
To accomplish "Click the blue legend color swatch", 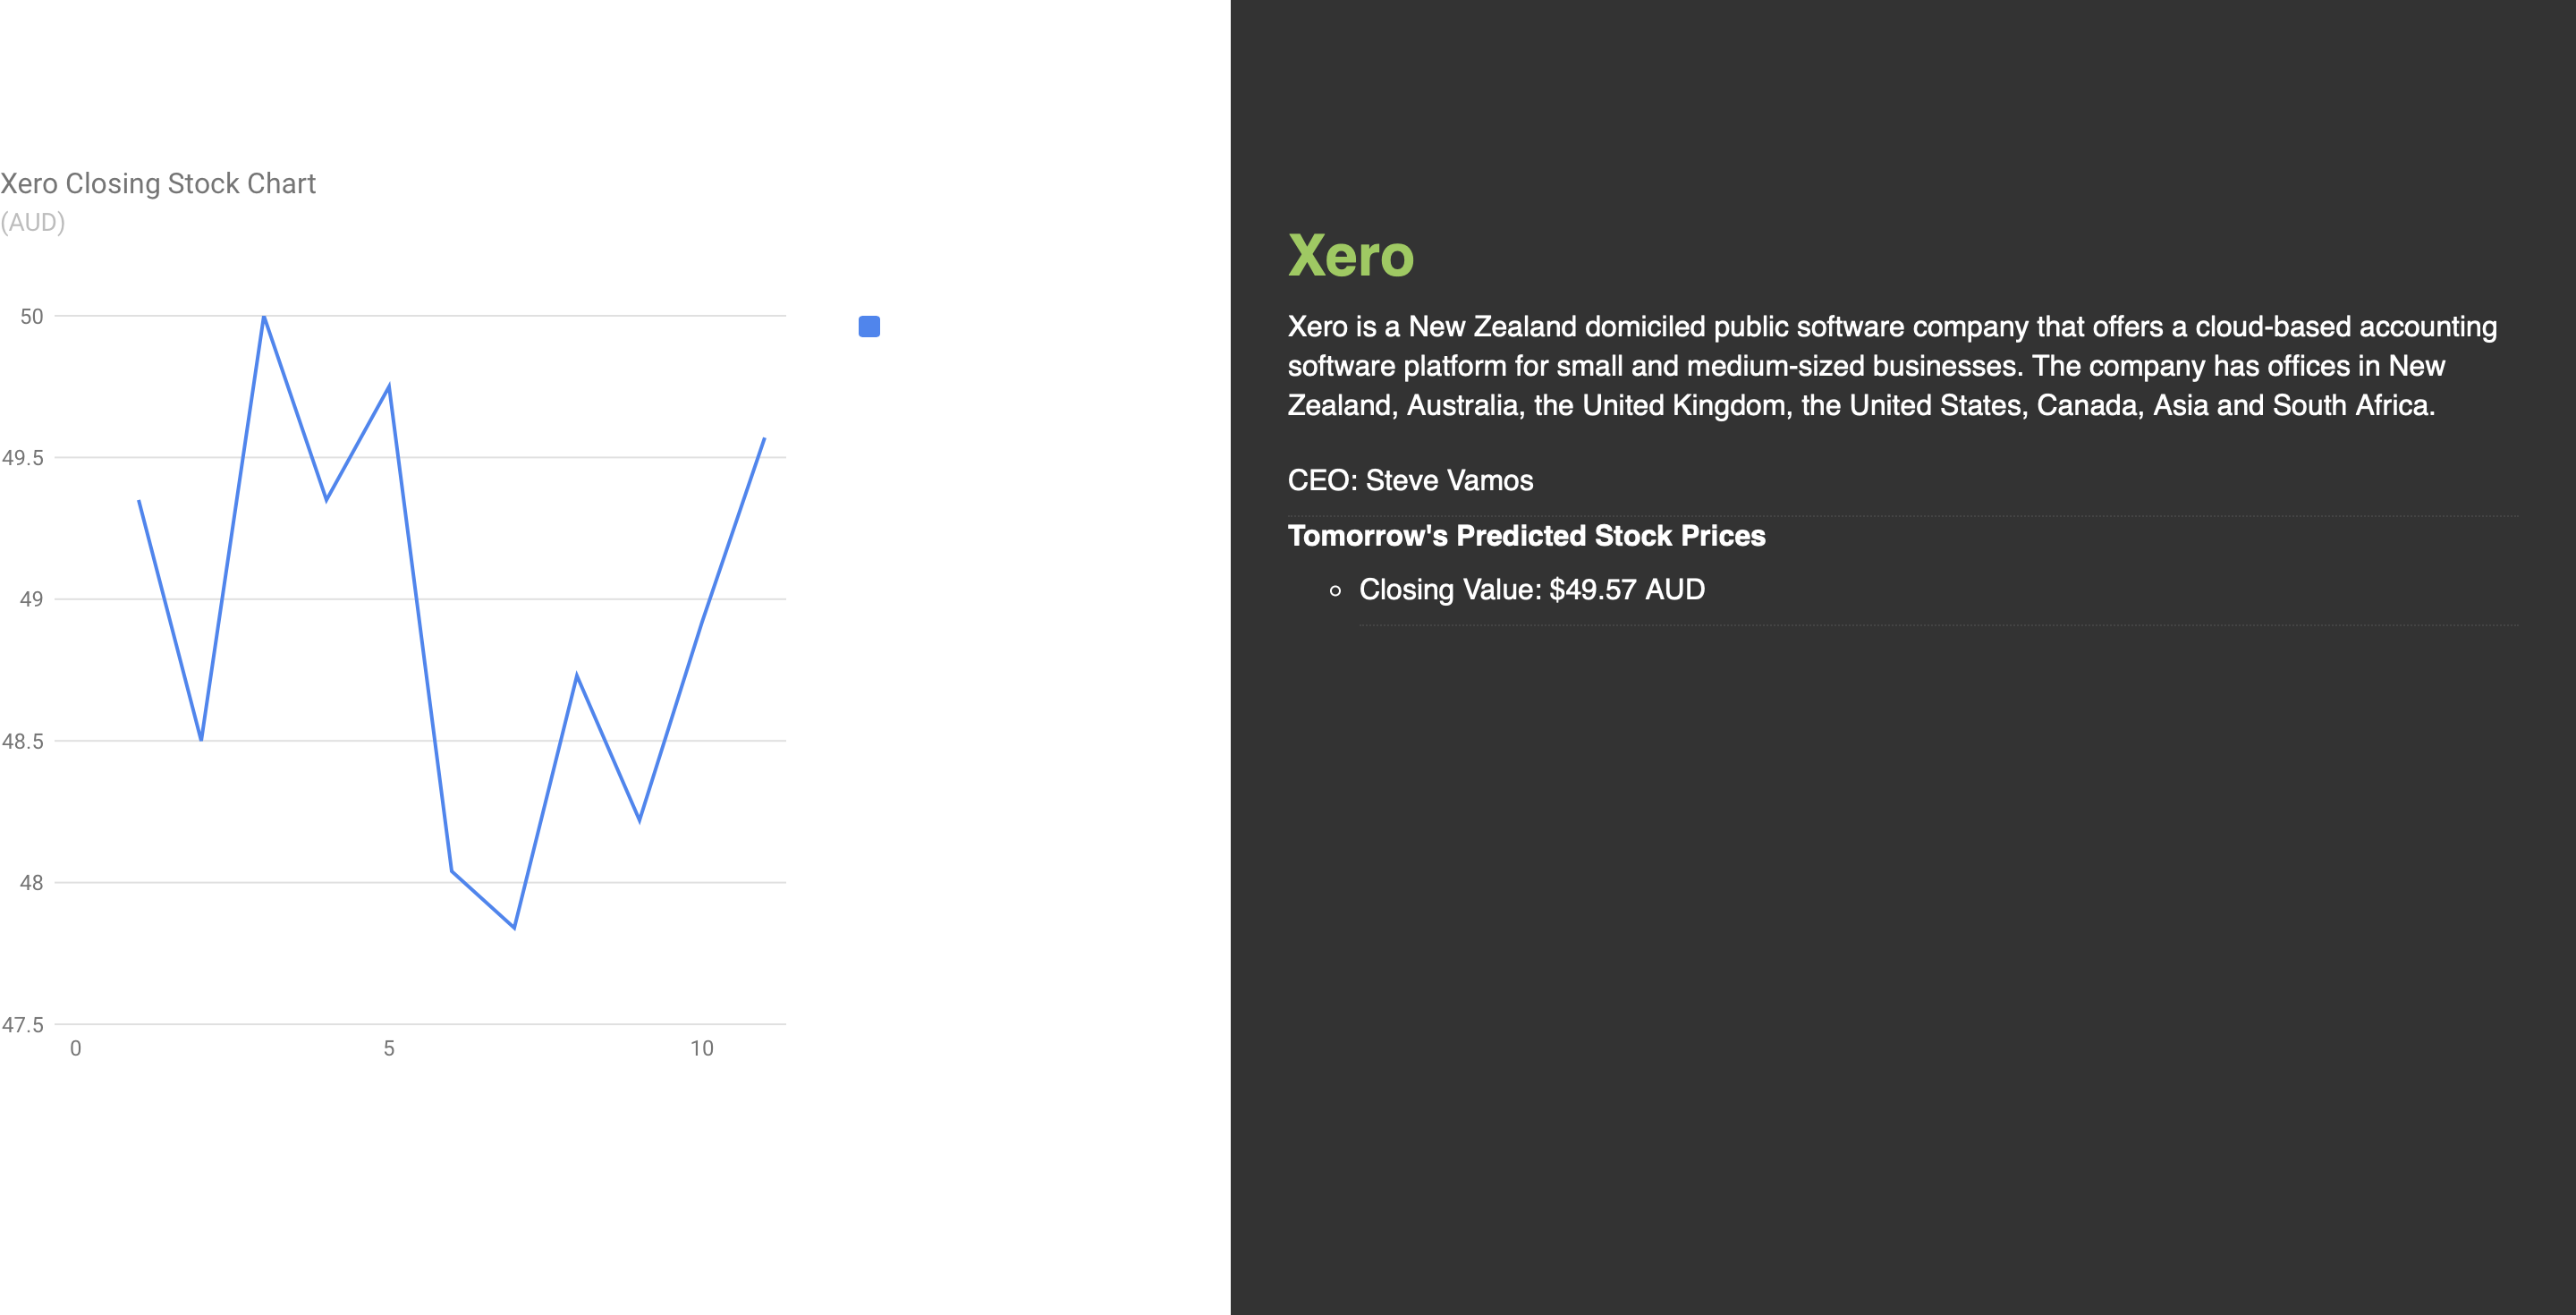I will click(x=869, y=327).
